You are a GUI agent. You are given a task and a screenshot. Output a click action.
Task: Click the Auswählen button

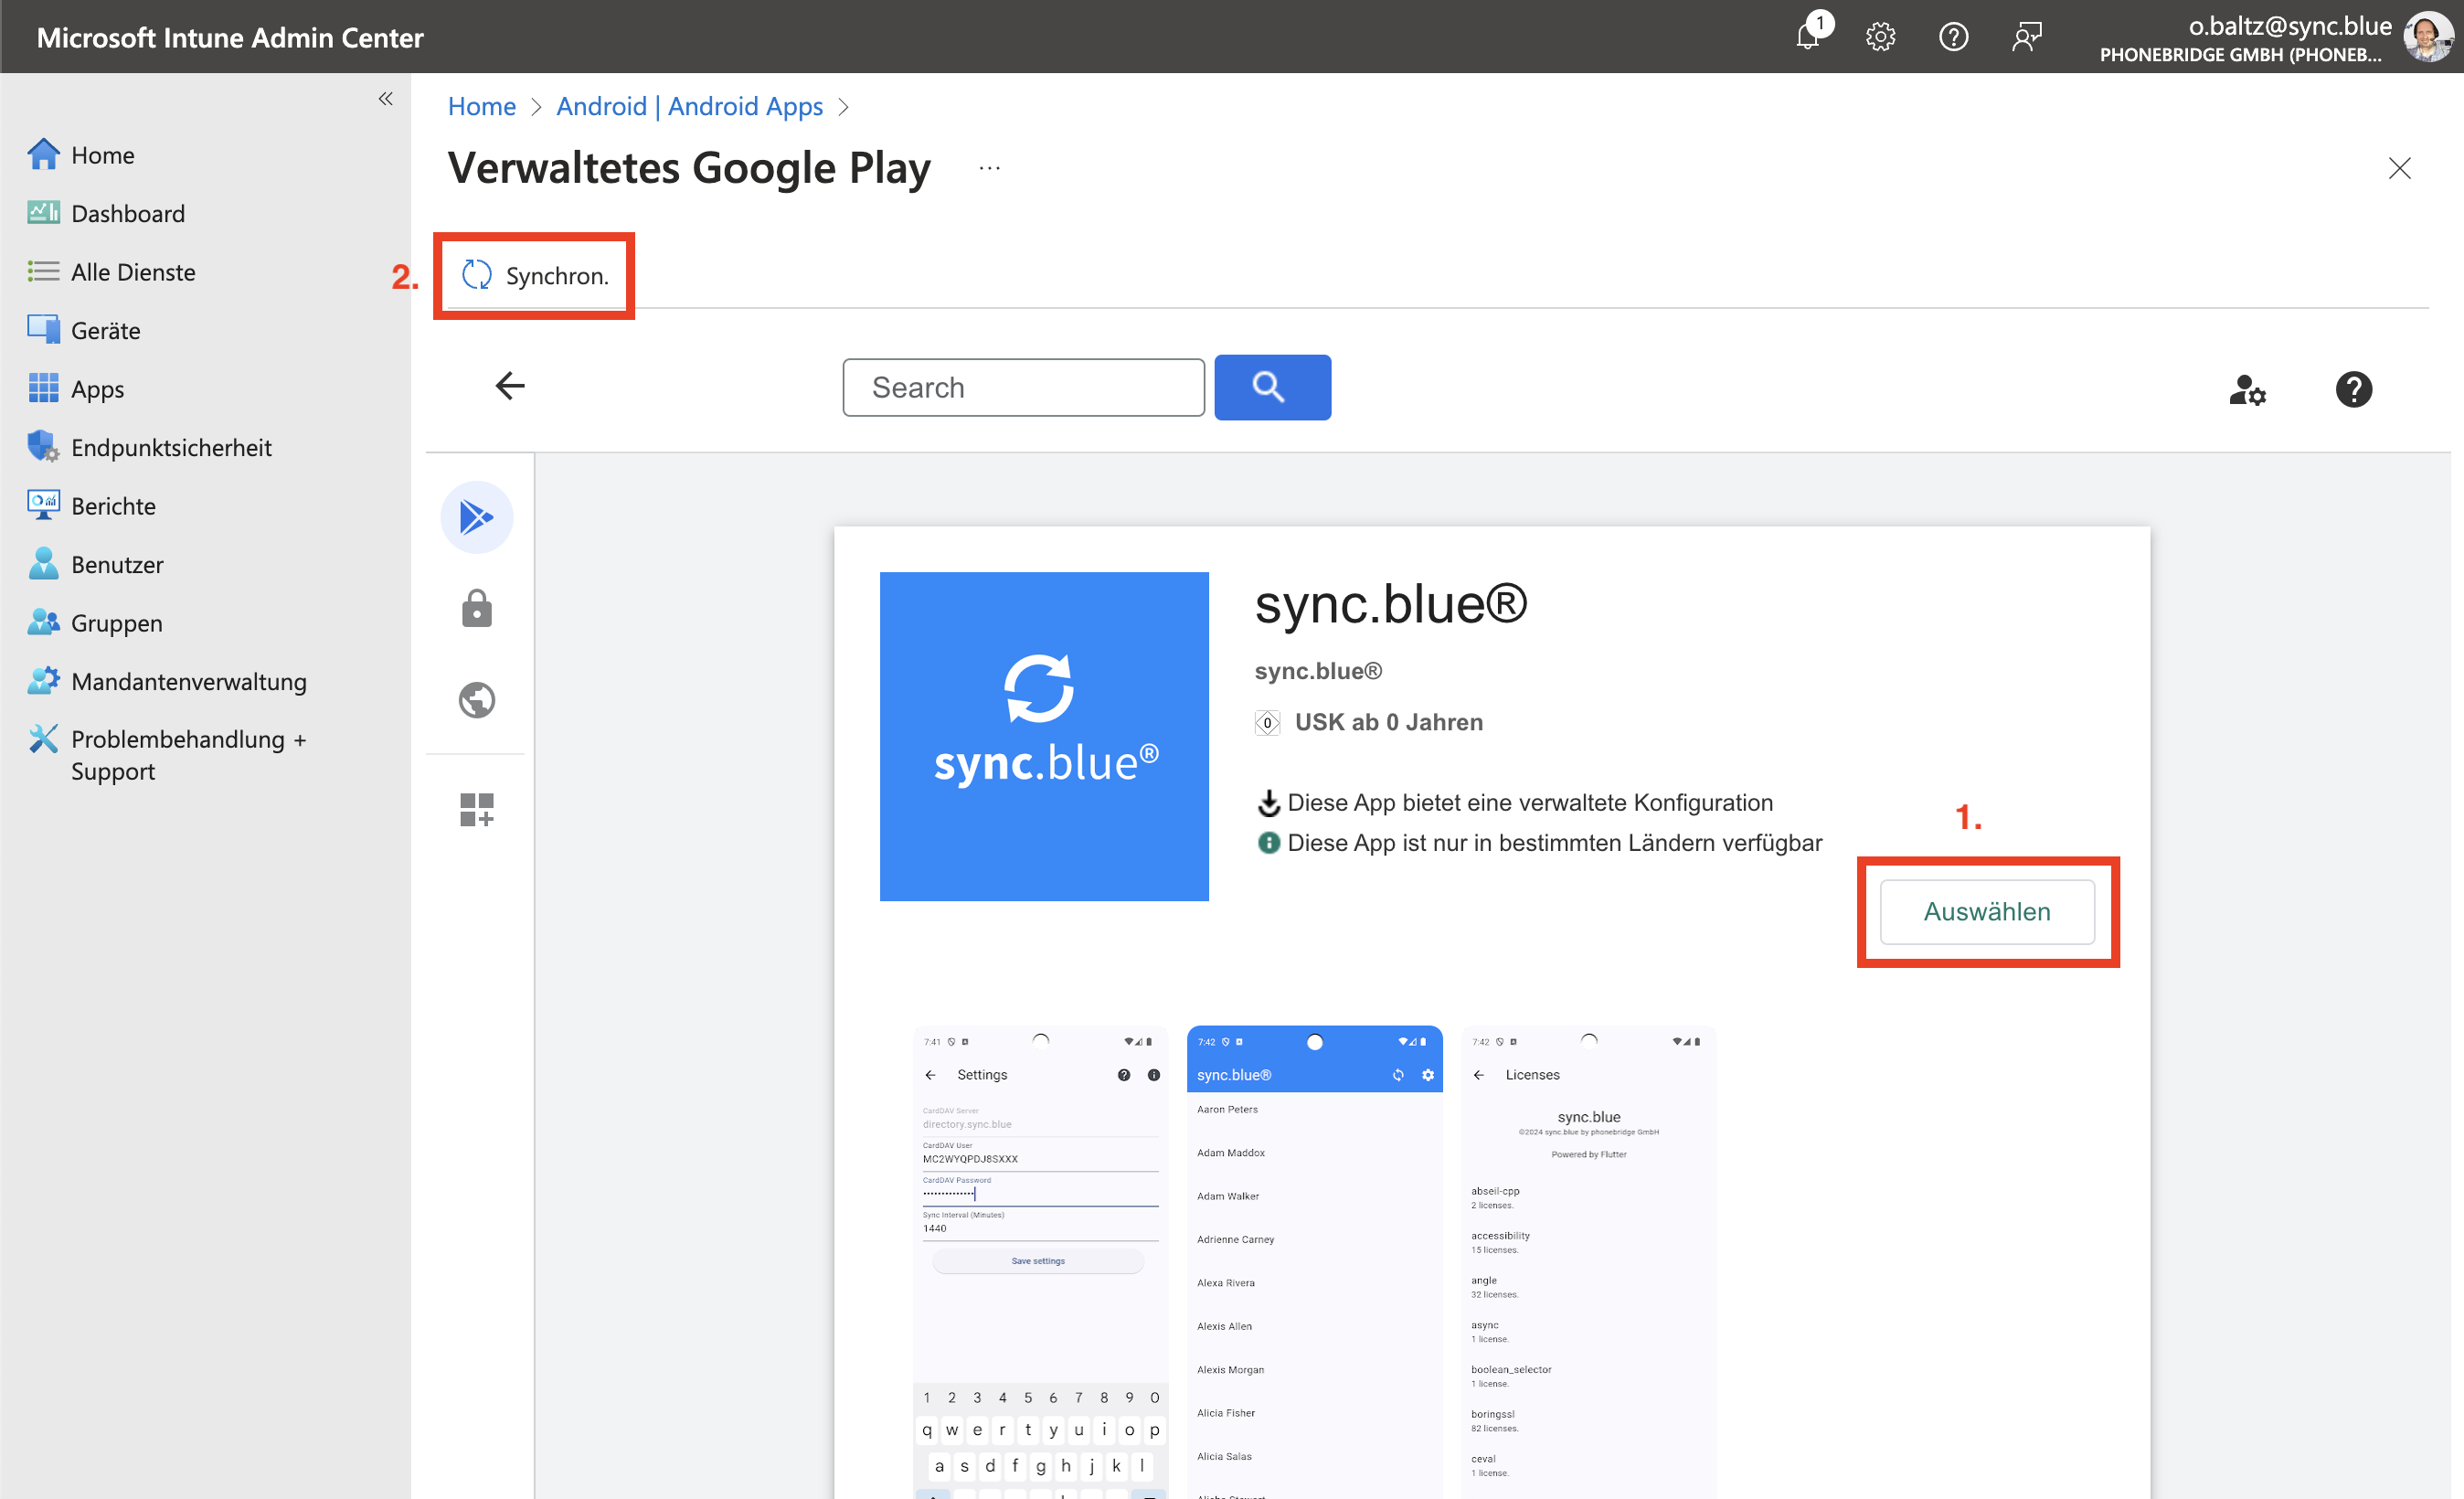coord(1987,911)
